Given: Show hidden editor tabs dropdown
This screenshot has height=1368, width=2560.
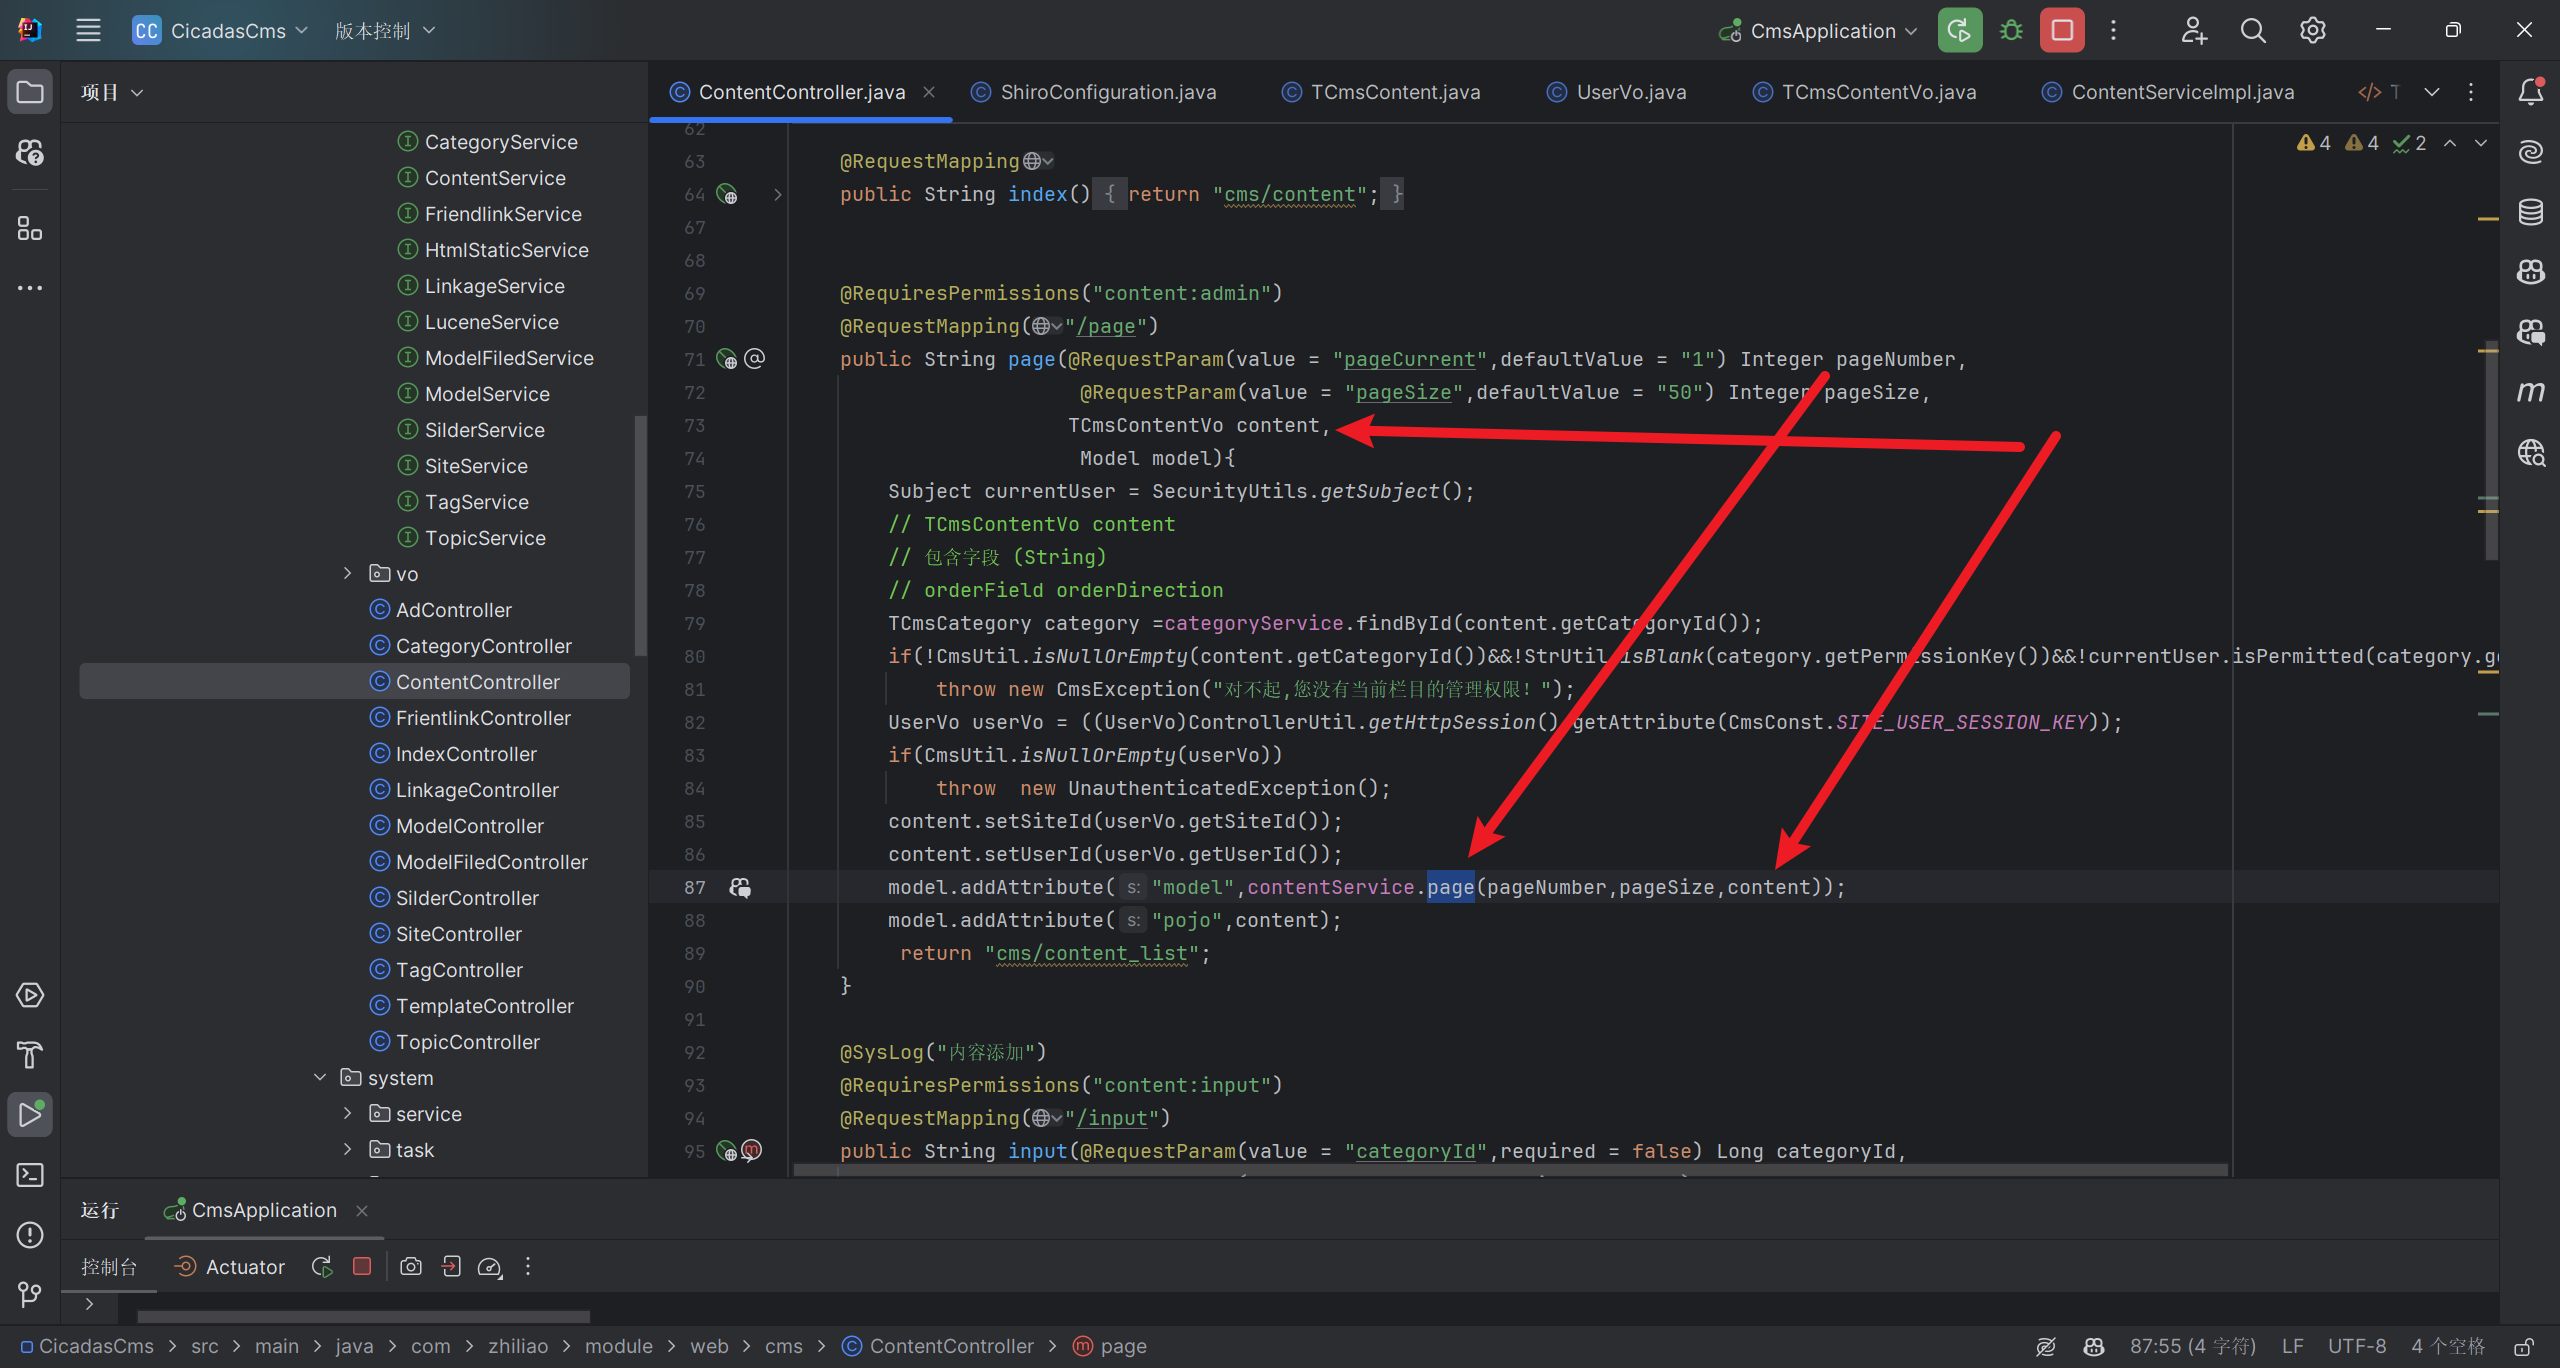Looking at the screenshot, I should pyautogui.click(x=2432, y=92).
